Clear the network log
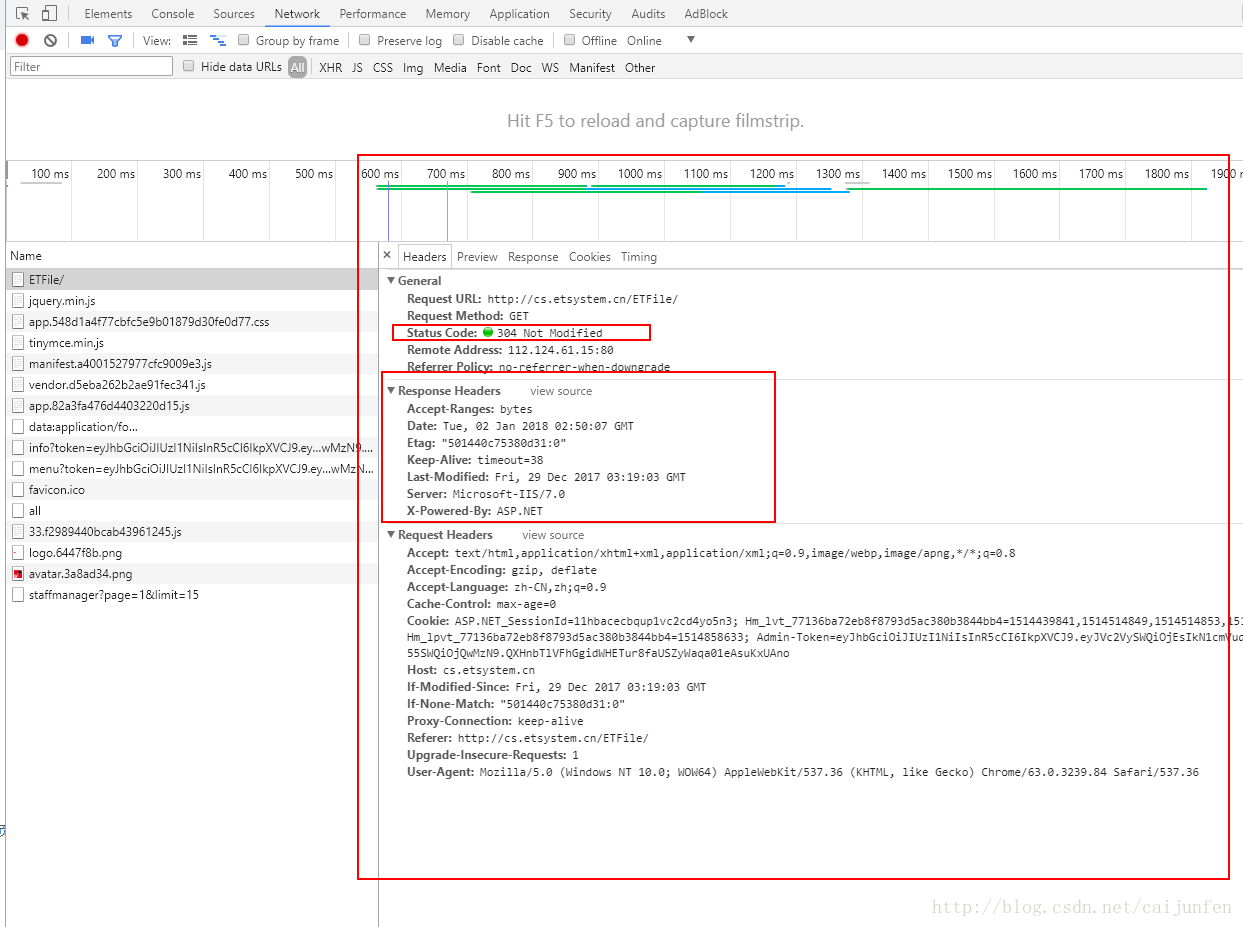The width and height of the screenshot is (1243, 927). tap(50, 40)
